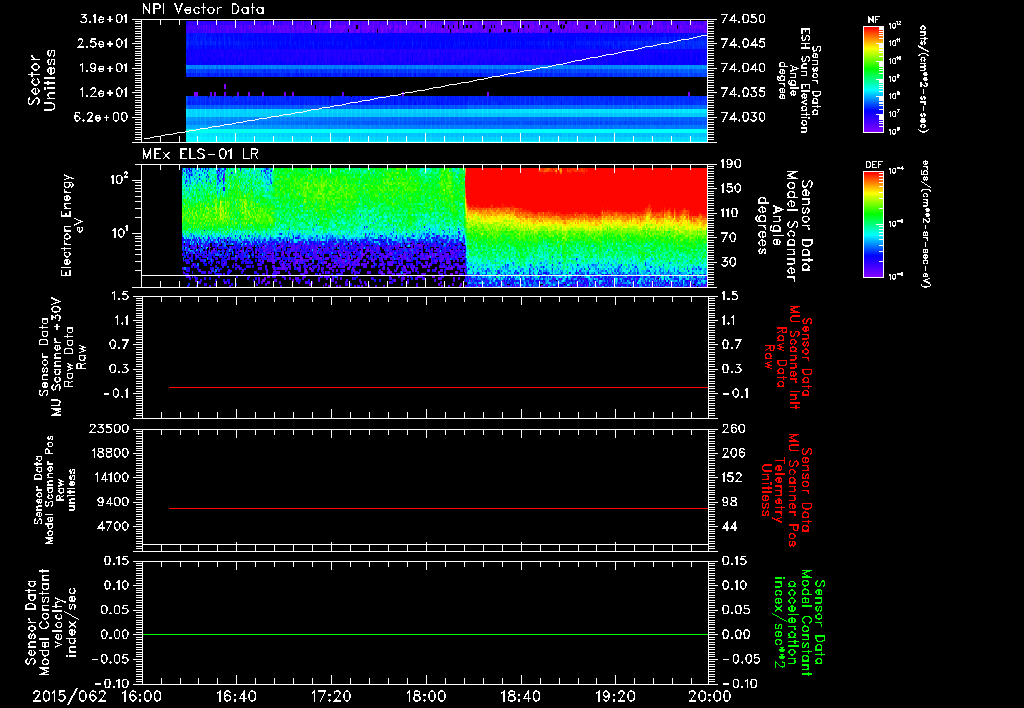Click the 16:00 time axis tick label
Image resolution: width=1024 pixels, height=708 pixels.
tap(141, 696)
